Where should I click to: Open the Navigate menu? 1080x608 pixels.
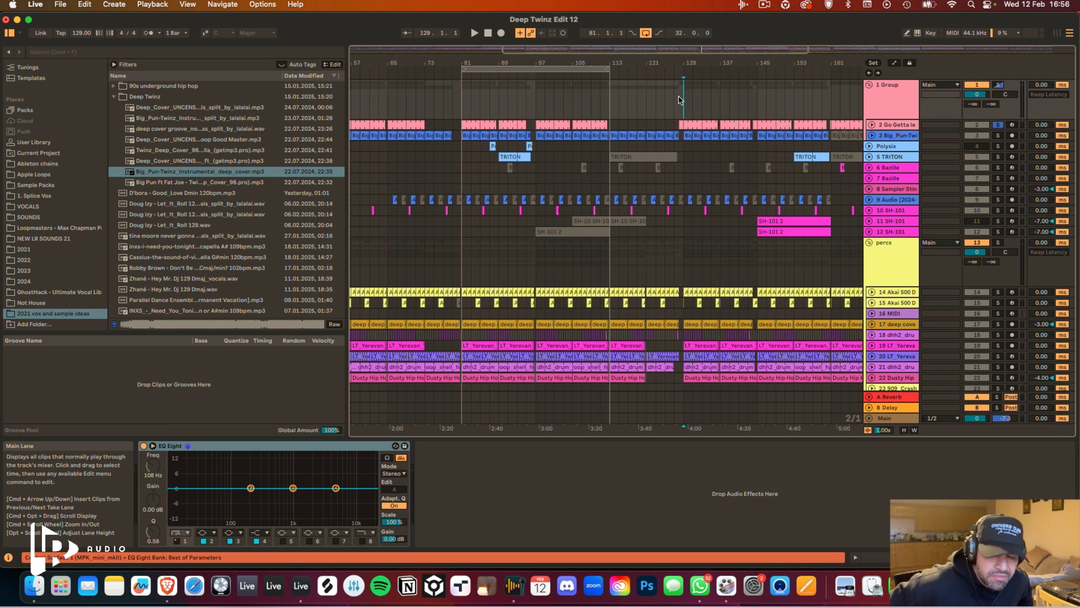pyautogui.click(x=222, y=5)
